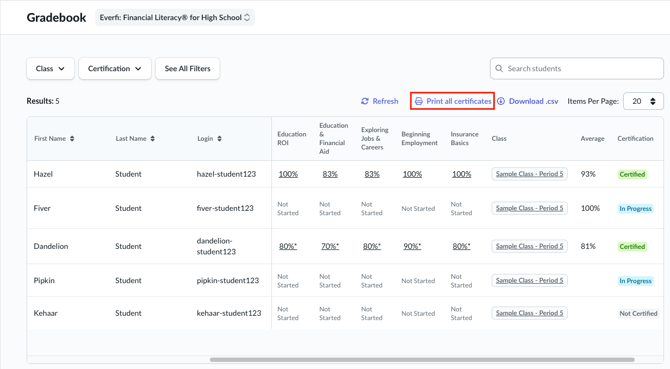This screenshot has width=670, height=369.
Task: Click the Last Name column header
Action: click(131, 138)
